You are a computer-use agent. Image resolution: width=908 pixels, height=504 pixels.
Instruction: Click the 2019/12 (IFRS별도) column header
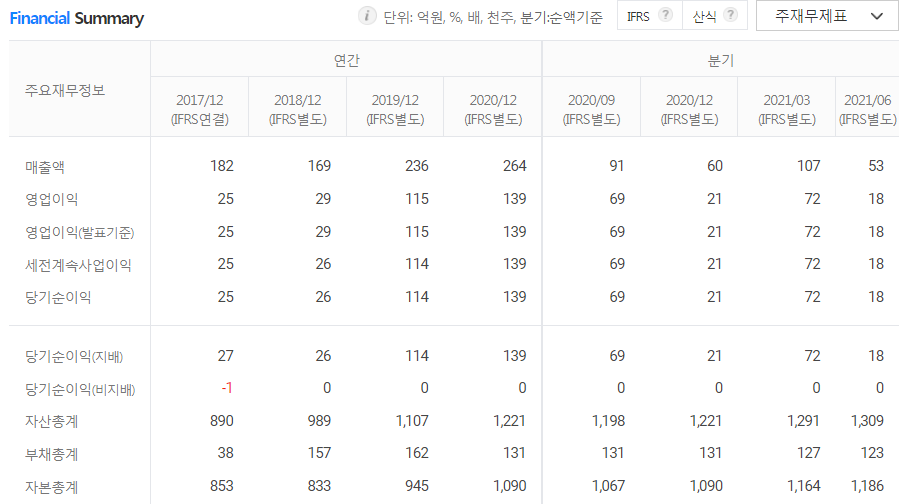click(x=395, y=109)
